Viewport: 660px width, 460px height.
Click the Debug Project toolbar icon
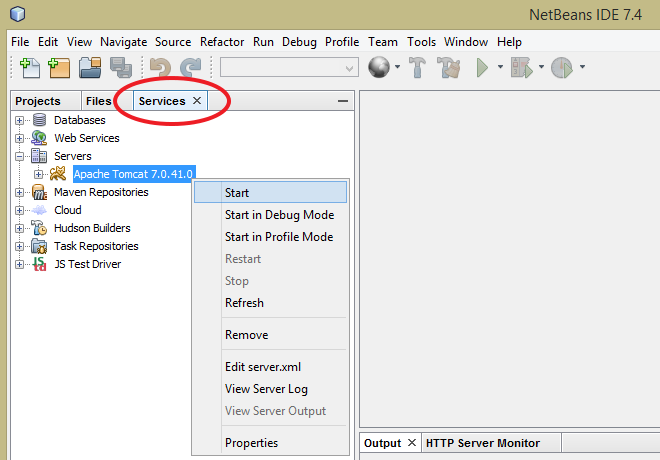click(521, 68)
